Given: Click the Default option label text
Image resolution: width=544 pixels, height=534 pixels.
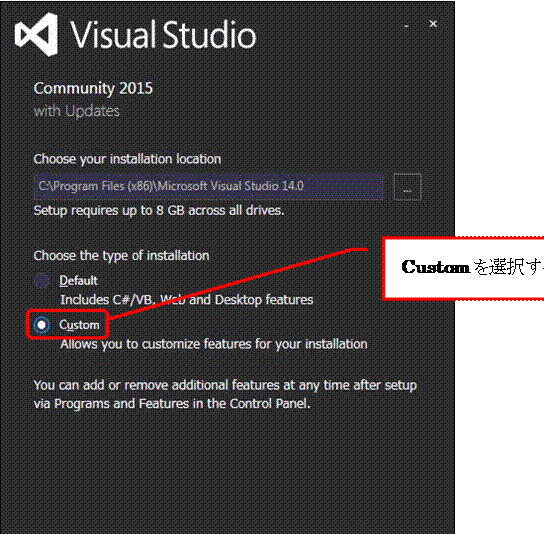Looking at the screenshot, I should 78,280.
